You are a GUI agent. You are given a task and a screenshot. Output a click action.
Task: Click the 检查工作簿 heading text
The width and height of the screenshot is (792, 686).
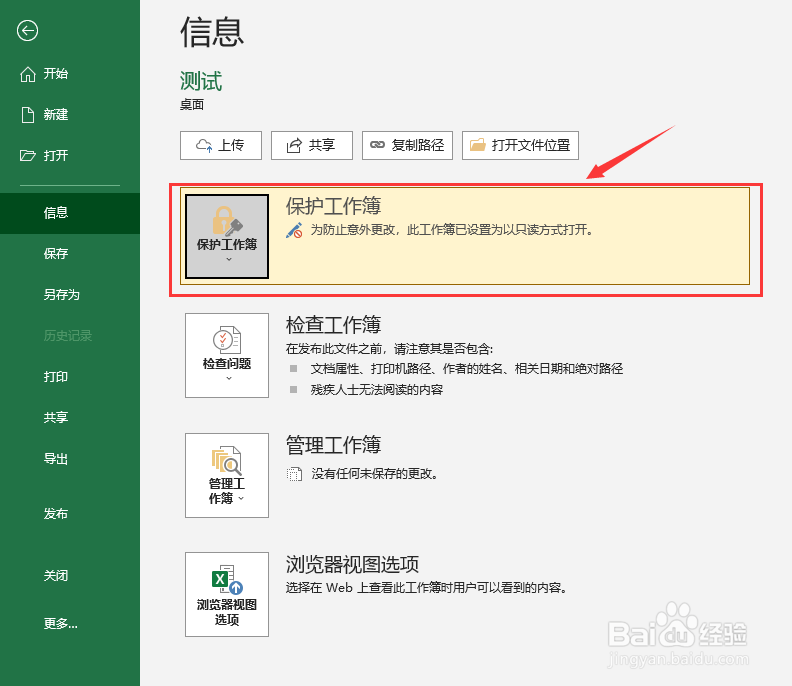pos(333,325)
